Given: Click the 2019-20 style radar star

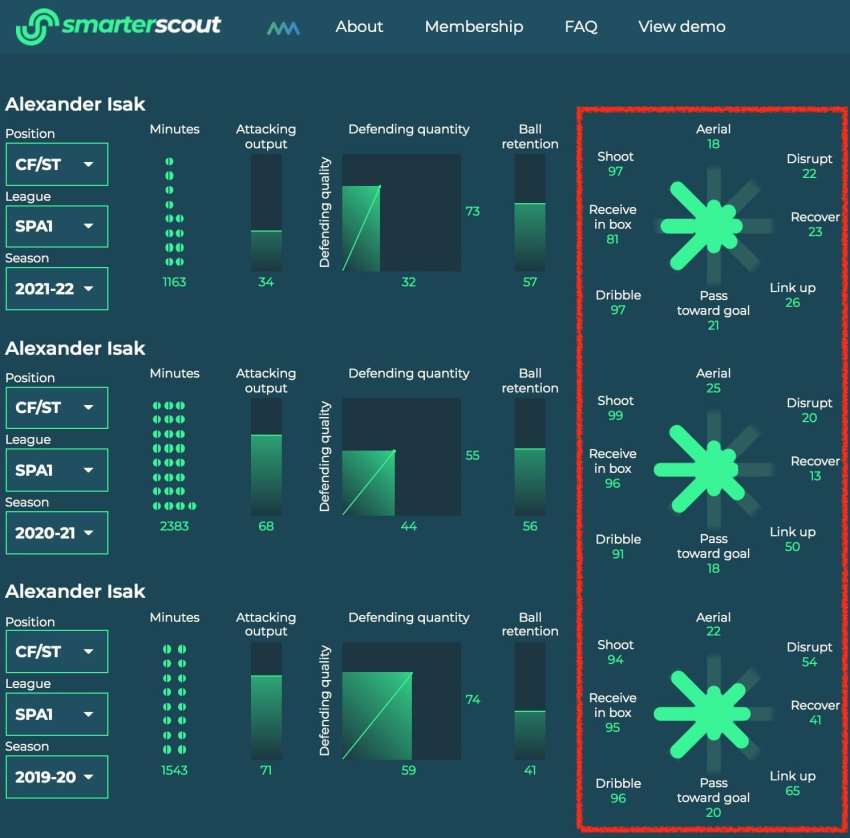Looking at the screenshot, I should (x=714, y=714).
